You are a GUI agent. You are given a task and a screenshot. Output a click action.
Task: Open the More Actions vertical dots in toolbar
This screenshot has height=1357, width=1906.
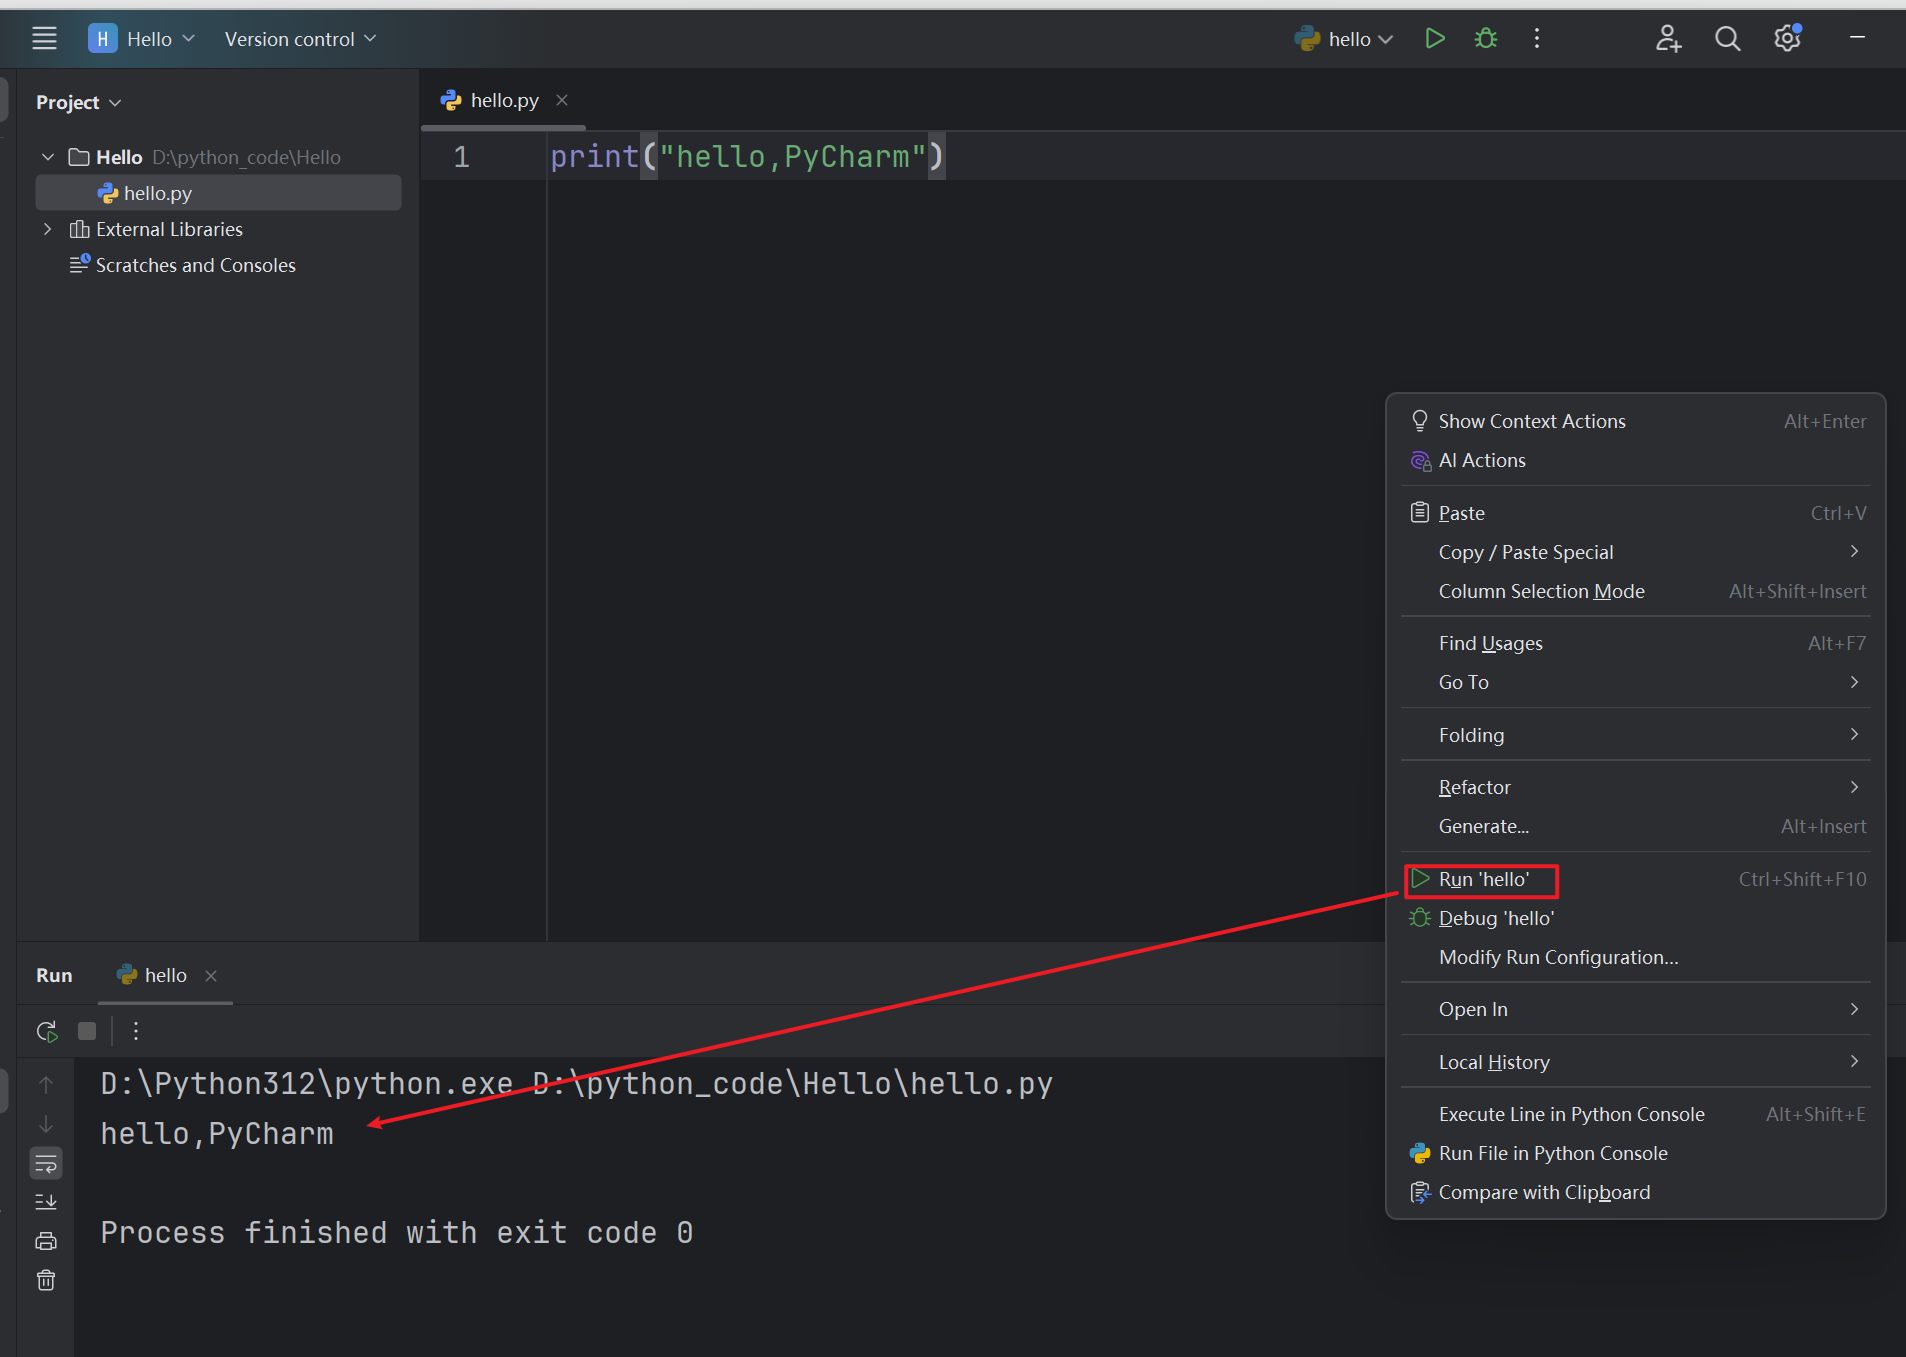coord(1537,38)
